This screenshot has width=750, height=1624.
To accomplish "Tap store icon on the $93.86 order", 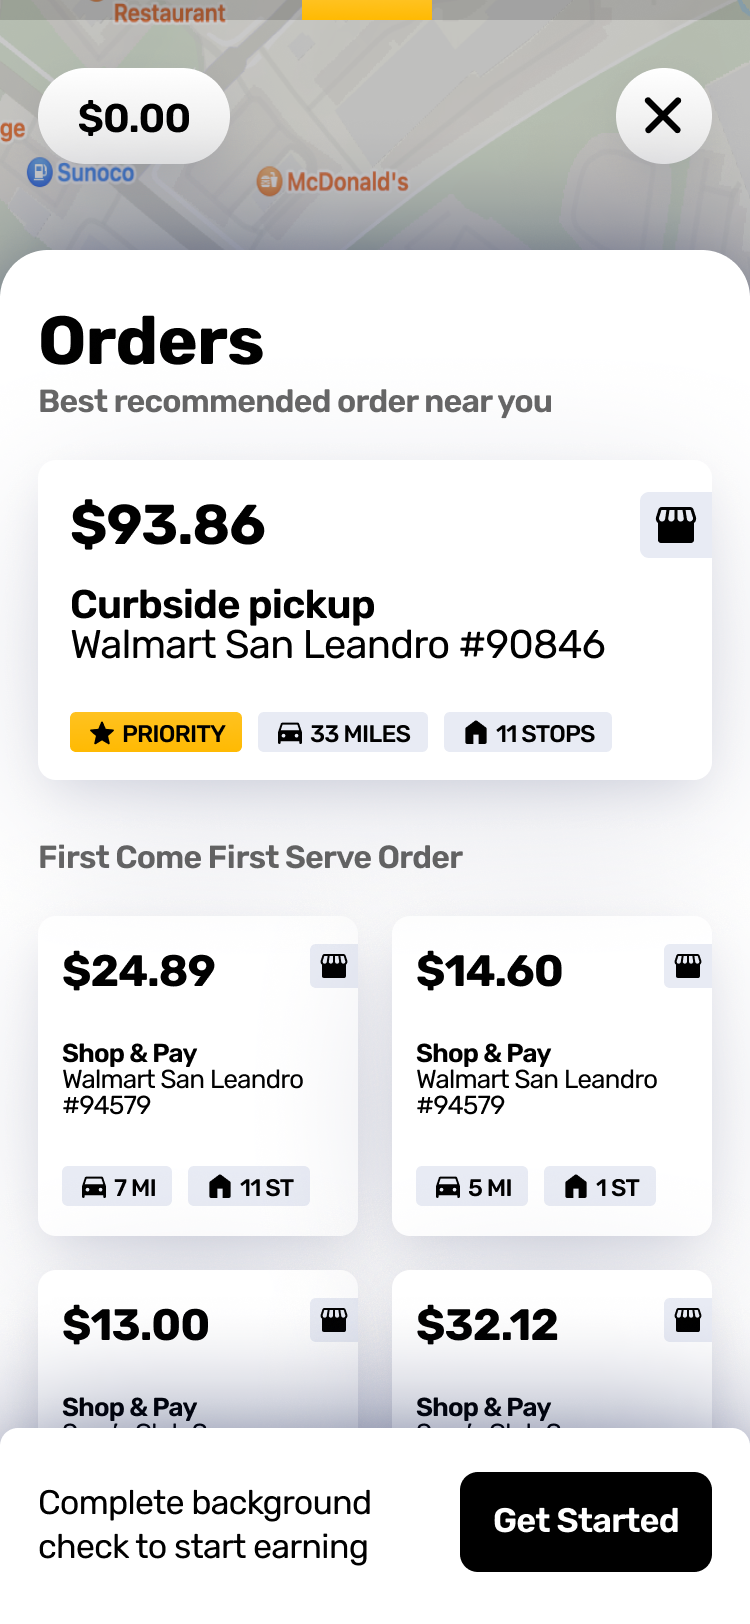I will tap(675, 525).
